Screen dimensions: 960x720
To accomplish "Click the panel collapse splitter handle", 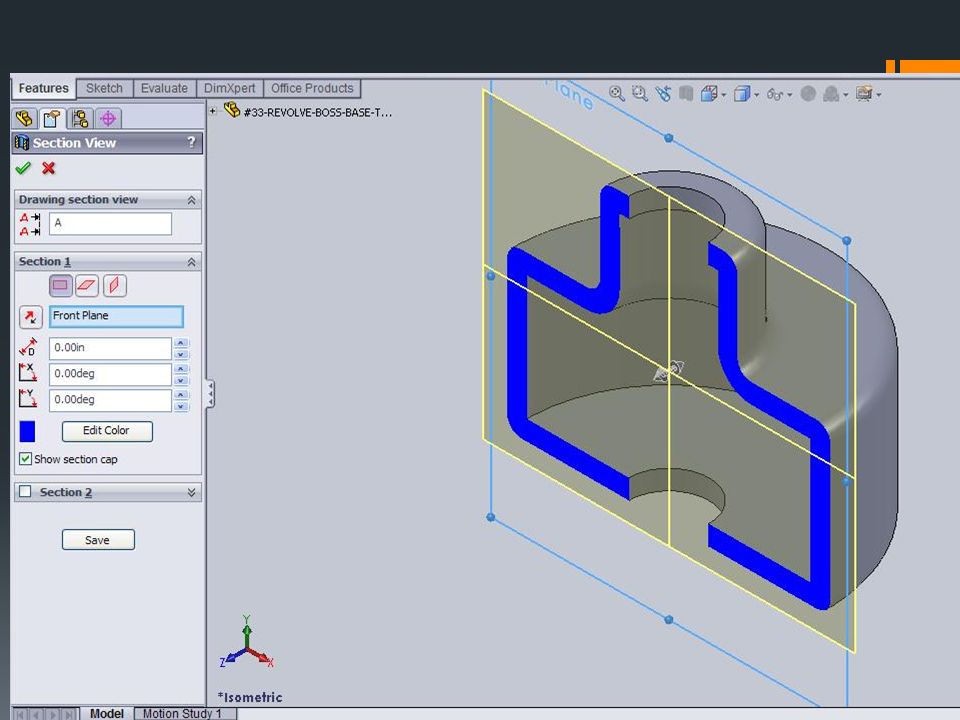I will click(x=210, y=393).
